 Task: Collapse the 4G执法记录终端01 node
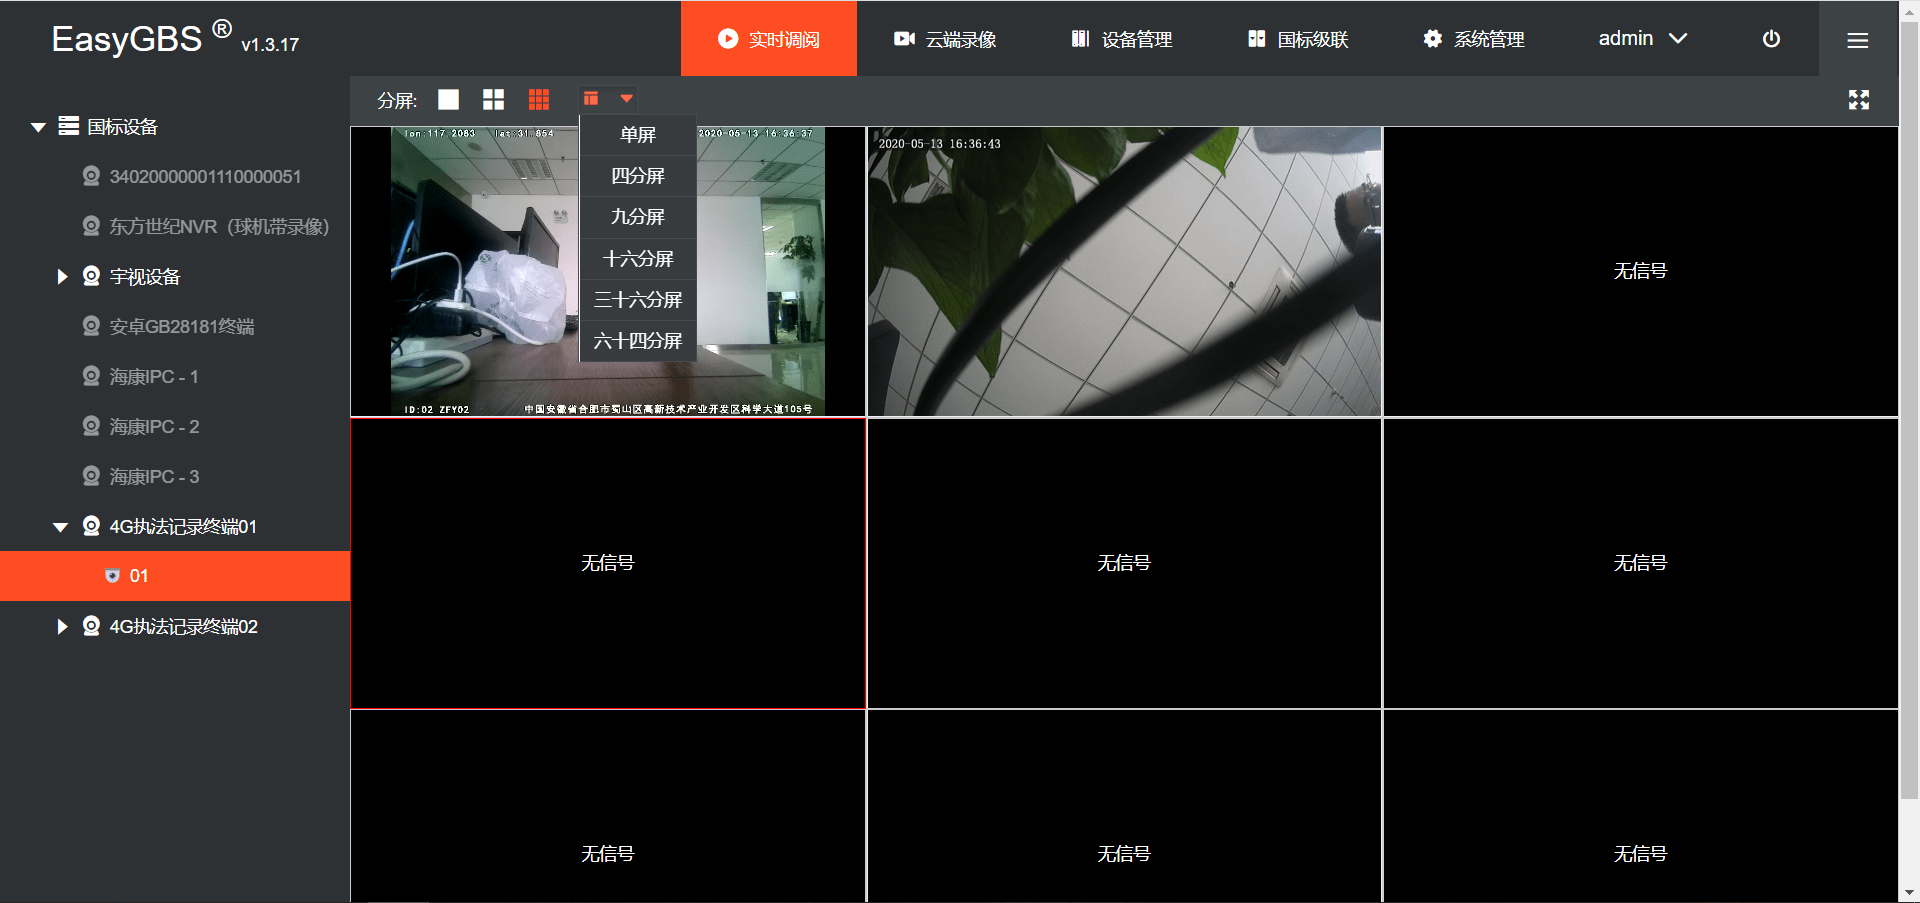61,526
